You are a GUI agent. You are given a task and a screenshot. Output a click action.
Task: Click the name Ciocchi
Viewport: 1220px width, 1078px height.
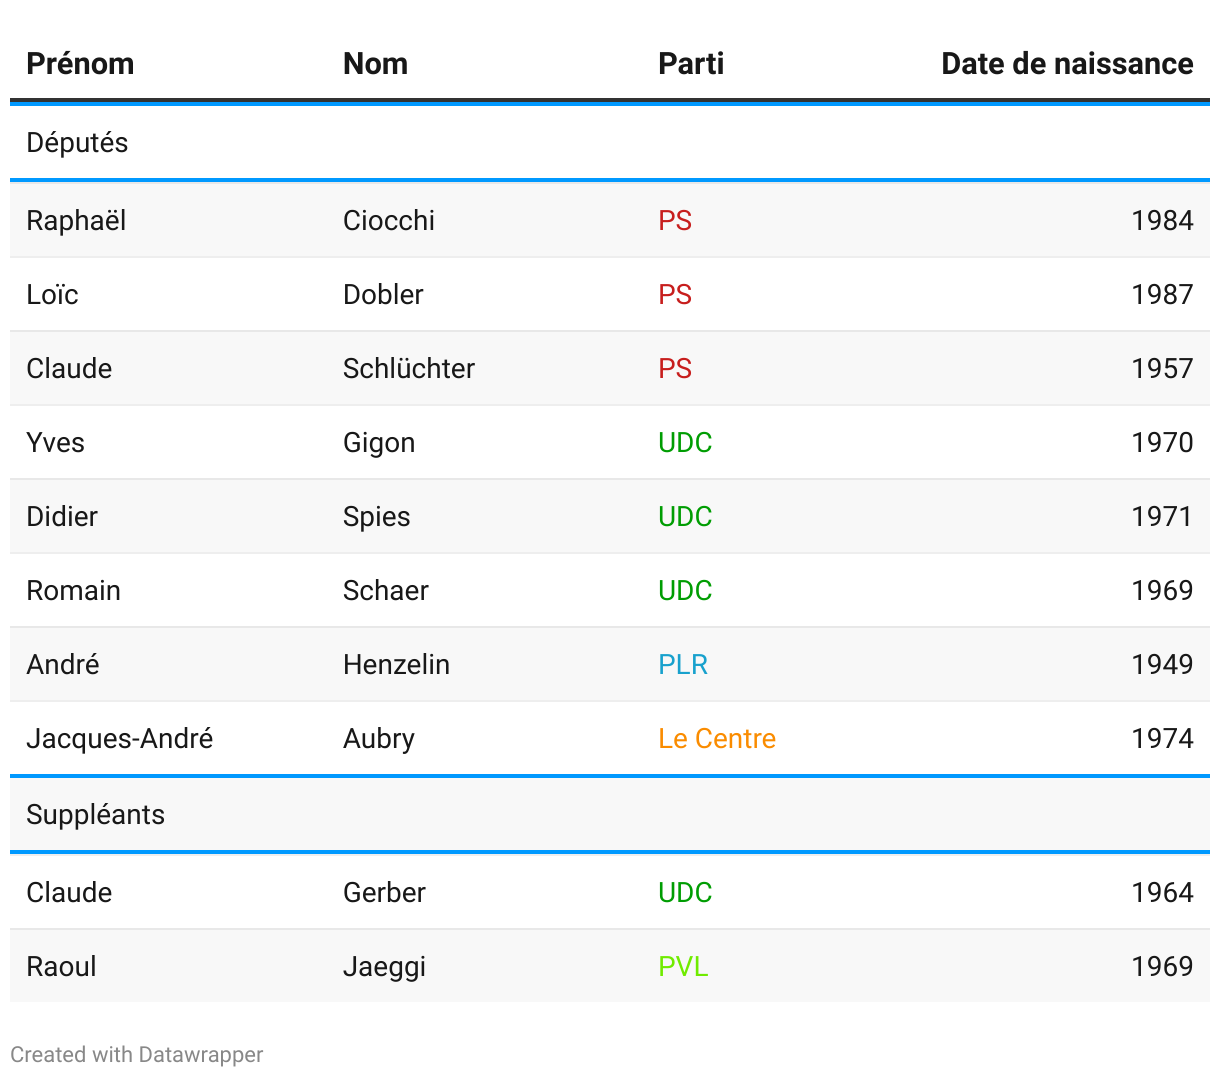(x=389, y=220)
